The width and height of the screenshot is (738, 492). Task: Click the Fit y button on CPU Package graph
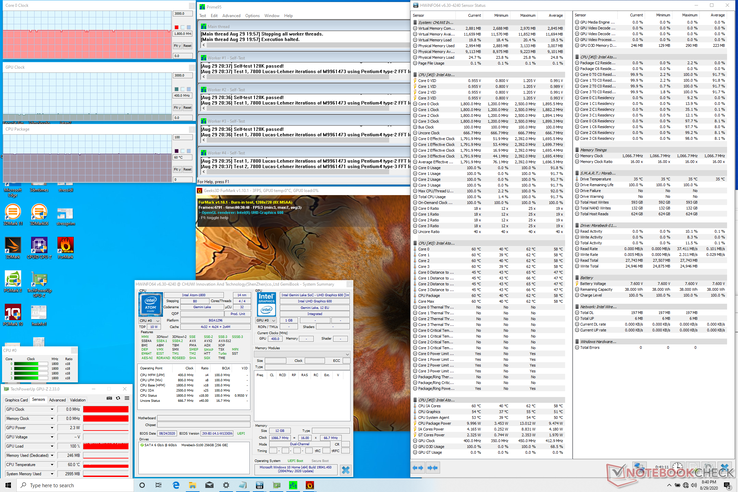click(176, 169)
